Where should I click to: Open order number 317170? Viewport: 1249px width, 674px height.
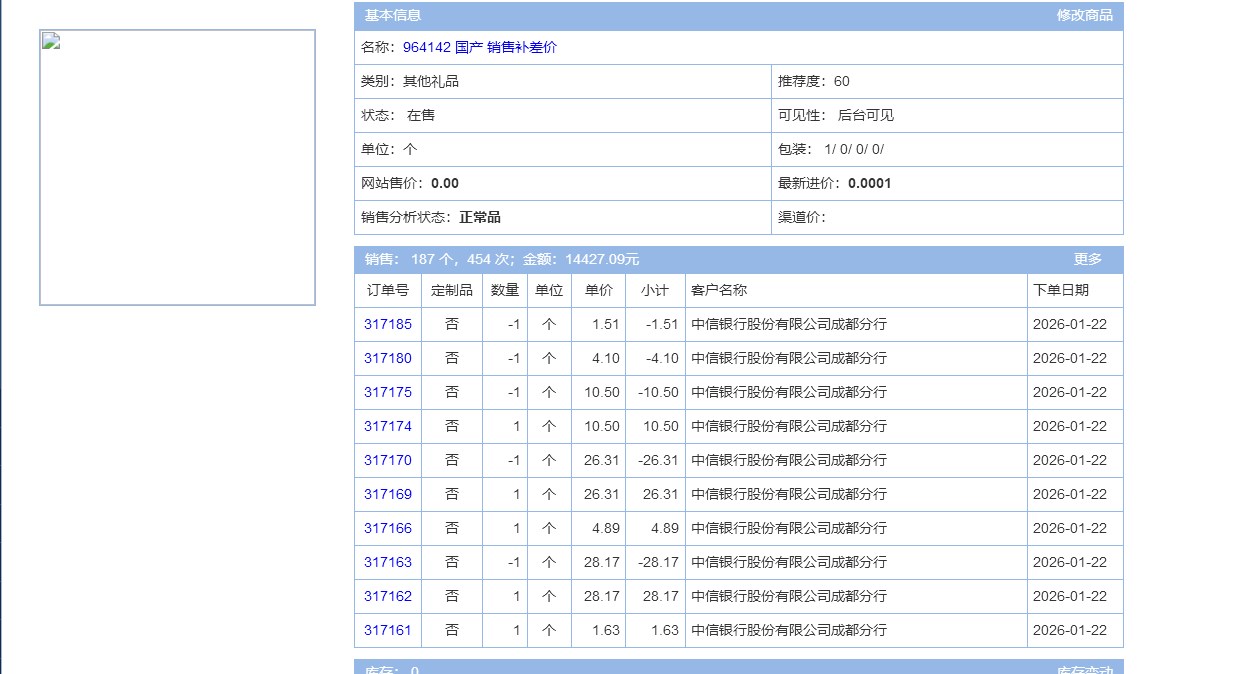(x=387, y=461)
